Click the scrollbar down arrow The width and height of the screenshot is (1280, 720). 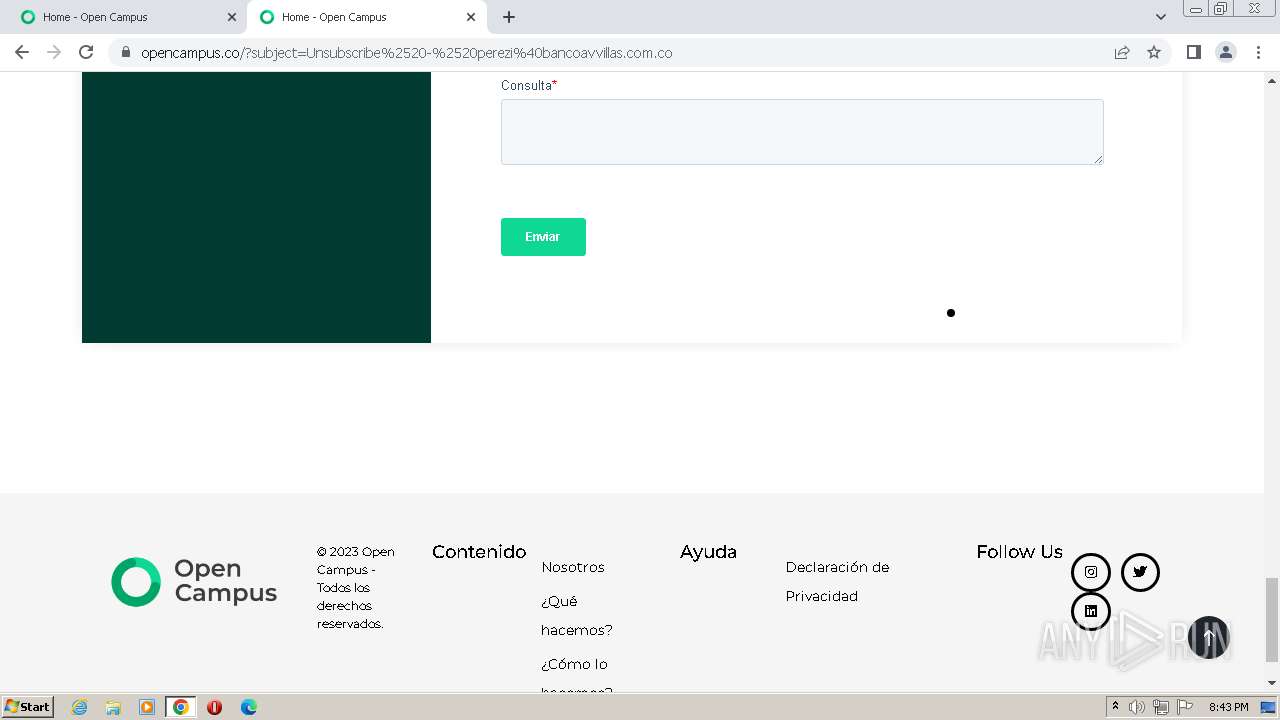[1272, 683]
